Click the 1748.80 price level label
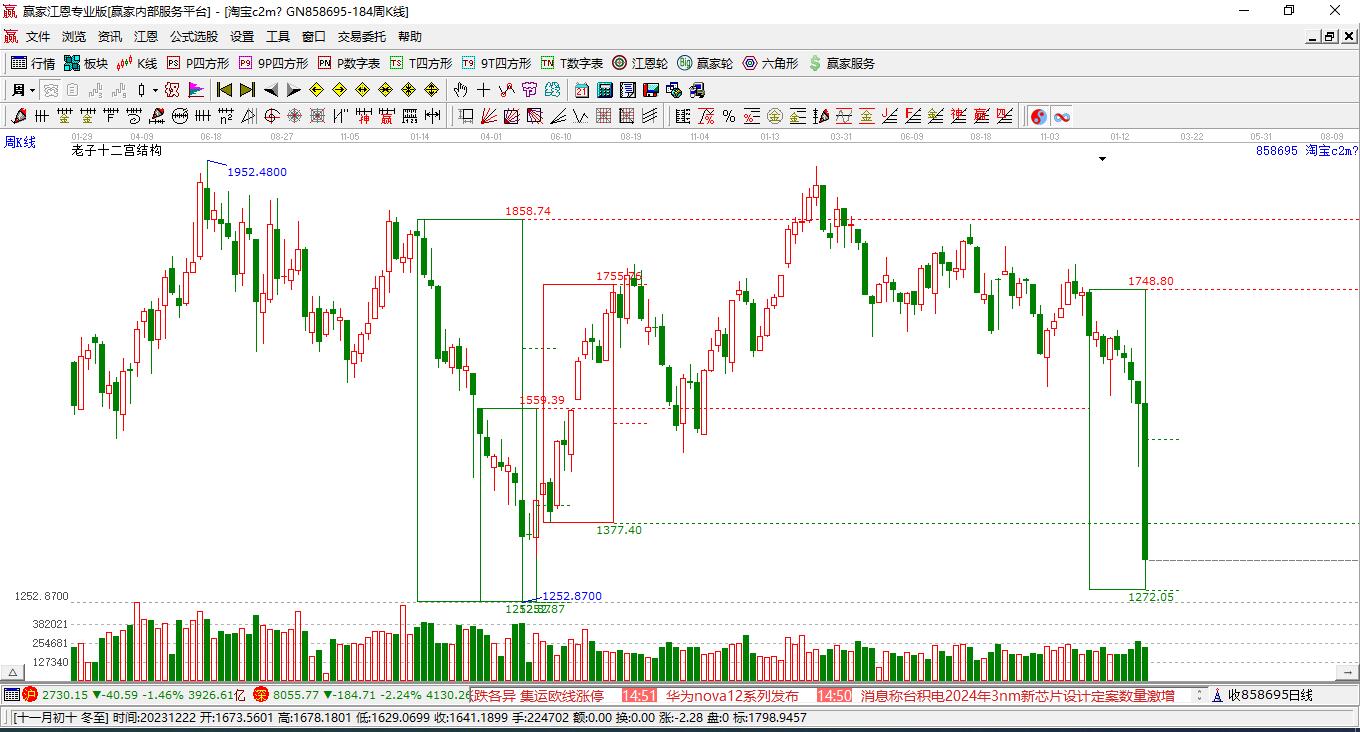The height and width of the screenshot is (732, 1360). (x=1151, y=281)
